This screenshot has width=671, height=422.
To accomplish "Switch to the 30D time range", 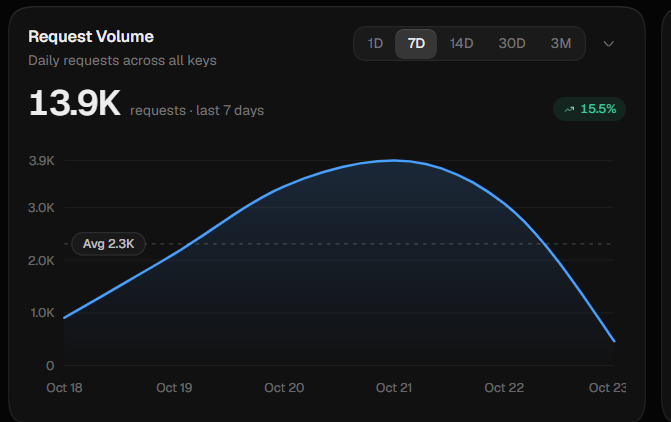I will [x=512, y=44].
